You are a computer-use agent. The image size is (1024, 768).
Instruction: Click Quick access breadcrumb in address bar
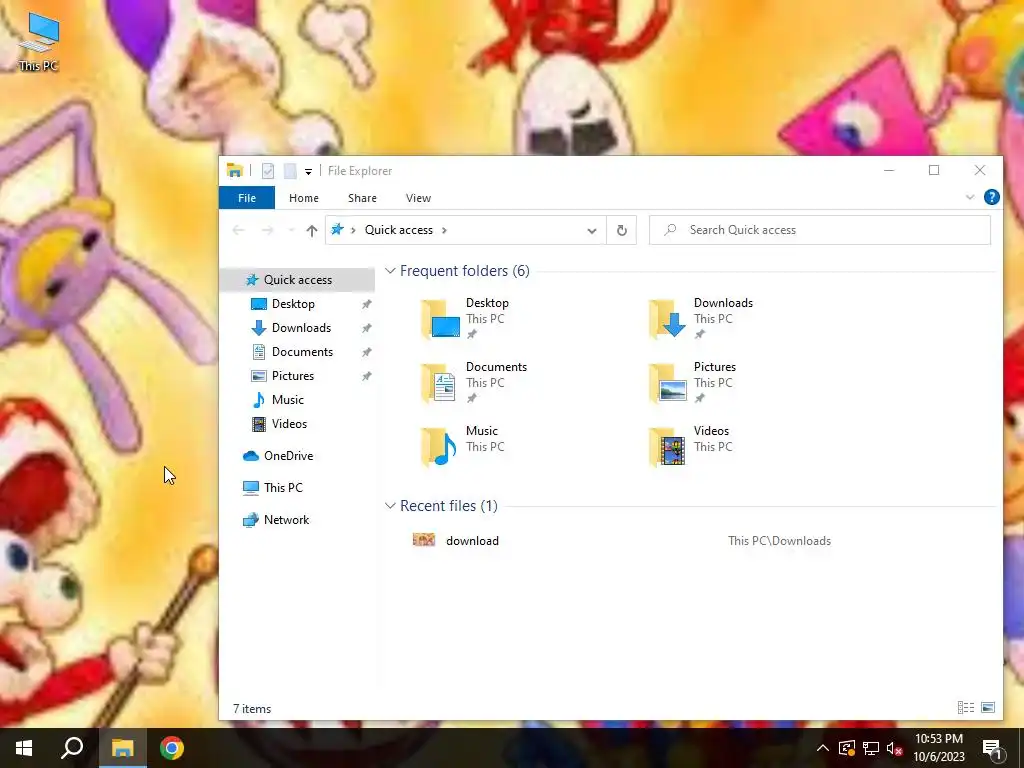[398, 230]
